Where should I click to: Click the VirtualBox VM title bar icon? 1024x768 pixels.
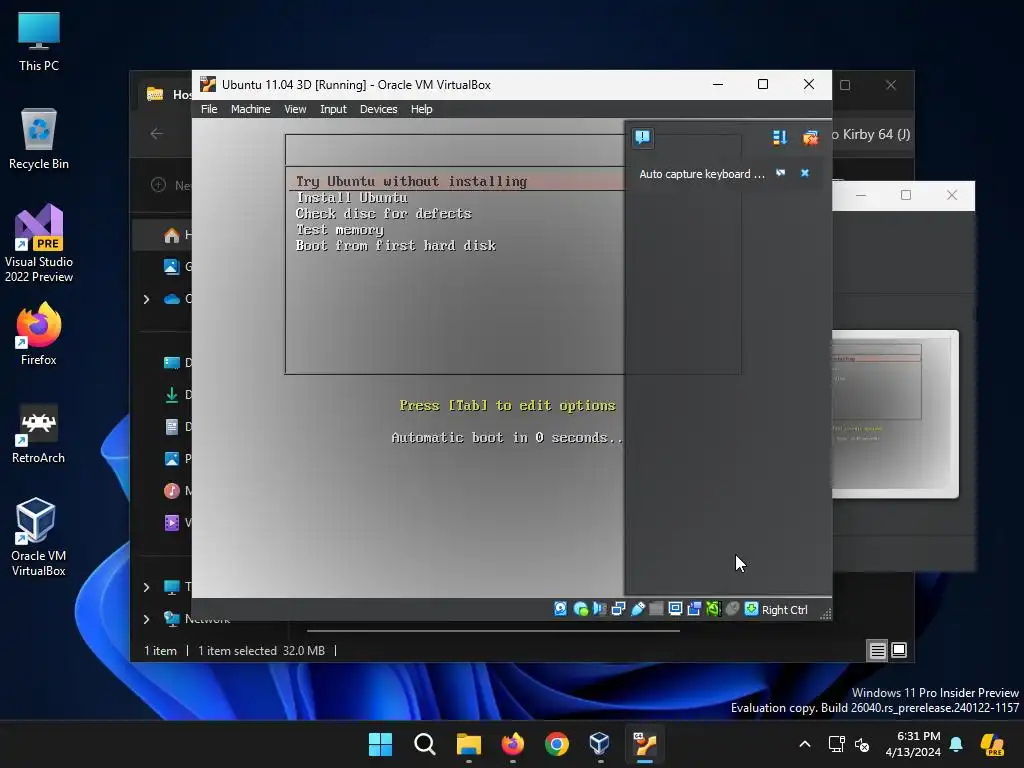click(208, 84)
